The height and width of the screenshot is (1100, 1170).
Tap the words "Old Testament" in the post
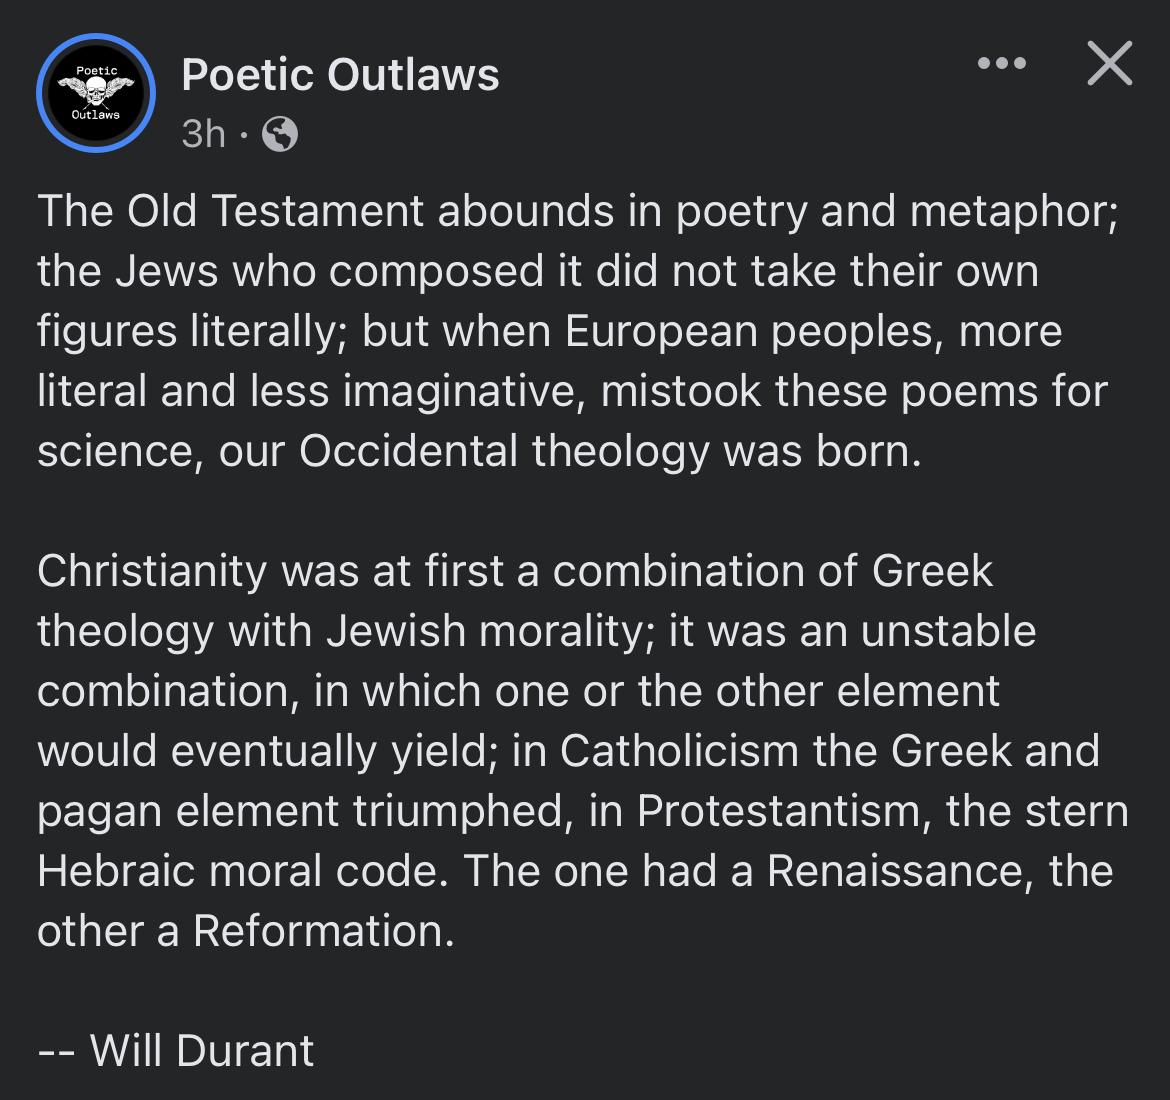coord(275,211)
